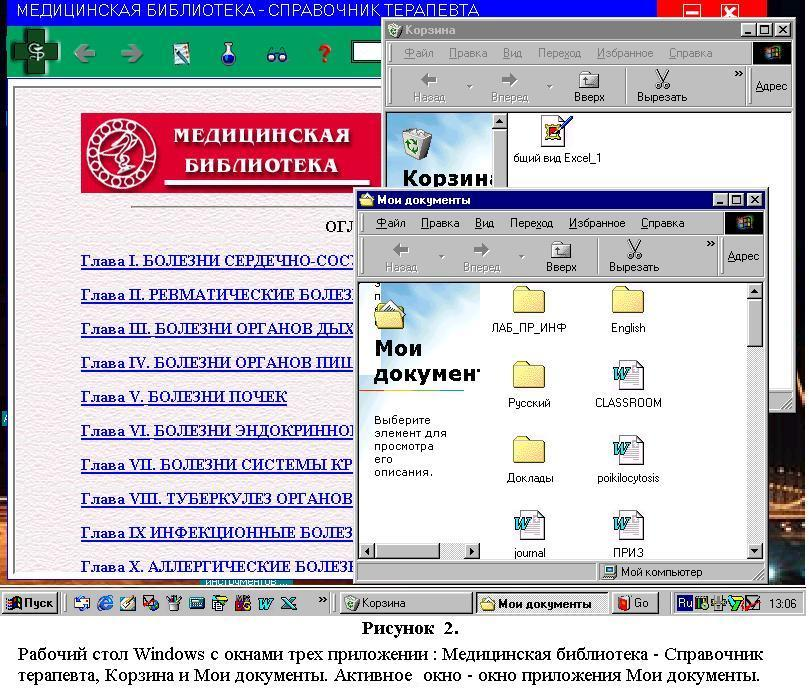
Task: Open Избранное menu in Корзина window
Action: tap(625, 53)
